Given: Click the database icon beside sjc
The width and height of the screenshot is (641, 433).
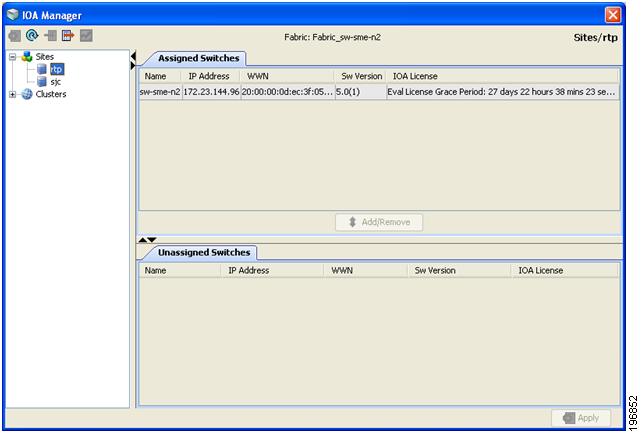Looking at the screenshot, I should (42, 82).
